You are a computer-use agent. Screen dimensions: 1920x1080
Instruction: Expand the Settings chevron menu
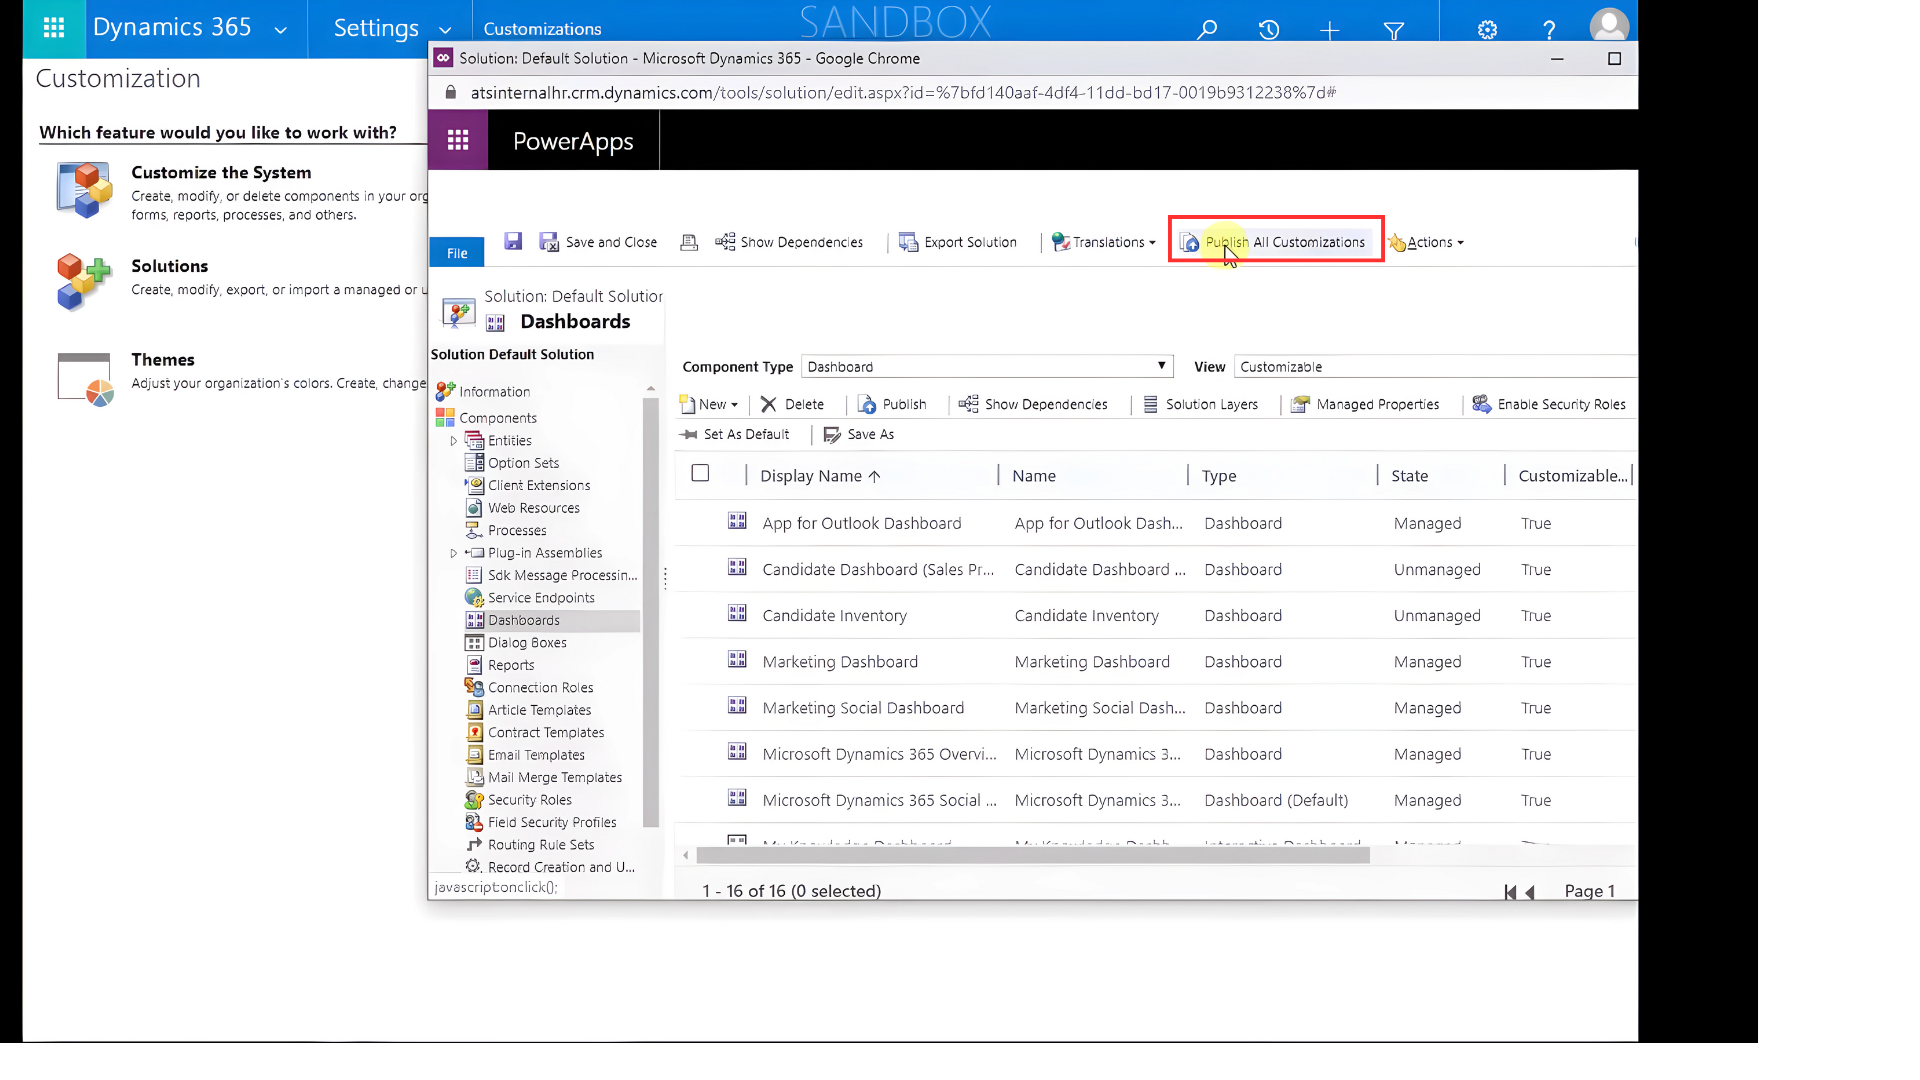coord(445,30)
